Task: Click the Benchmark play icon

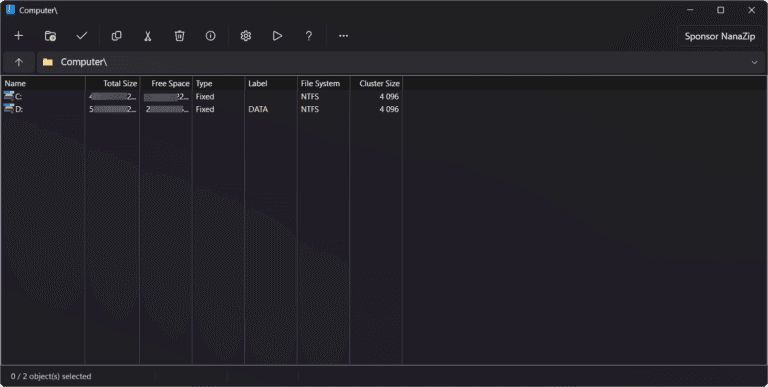Action: tap(277, 36)
